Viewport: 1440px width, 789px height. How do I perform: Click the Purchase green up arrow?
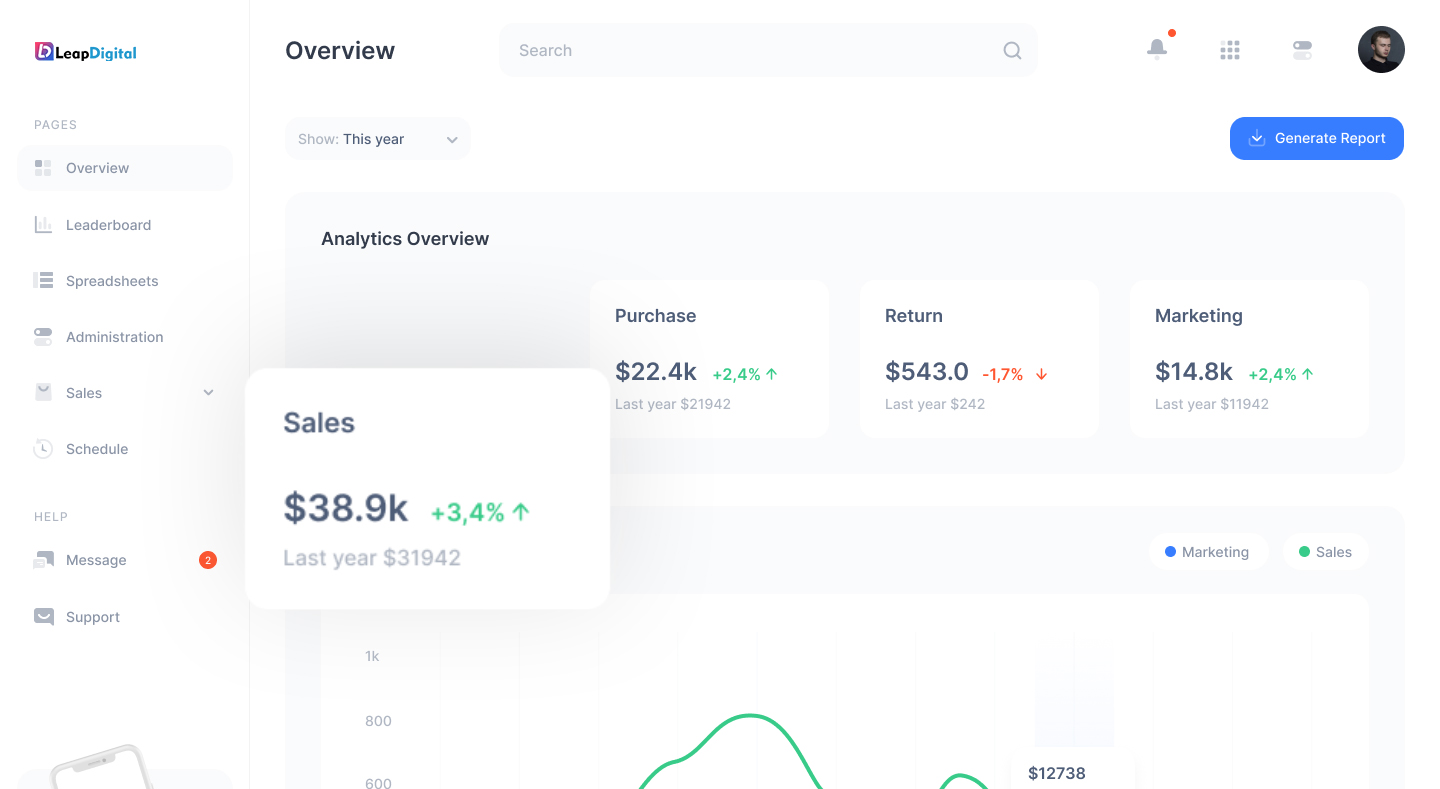(771, 374)
